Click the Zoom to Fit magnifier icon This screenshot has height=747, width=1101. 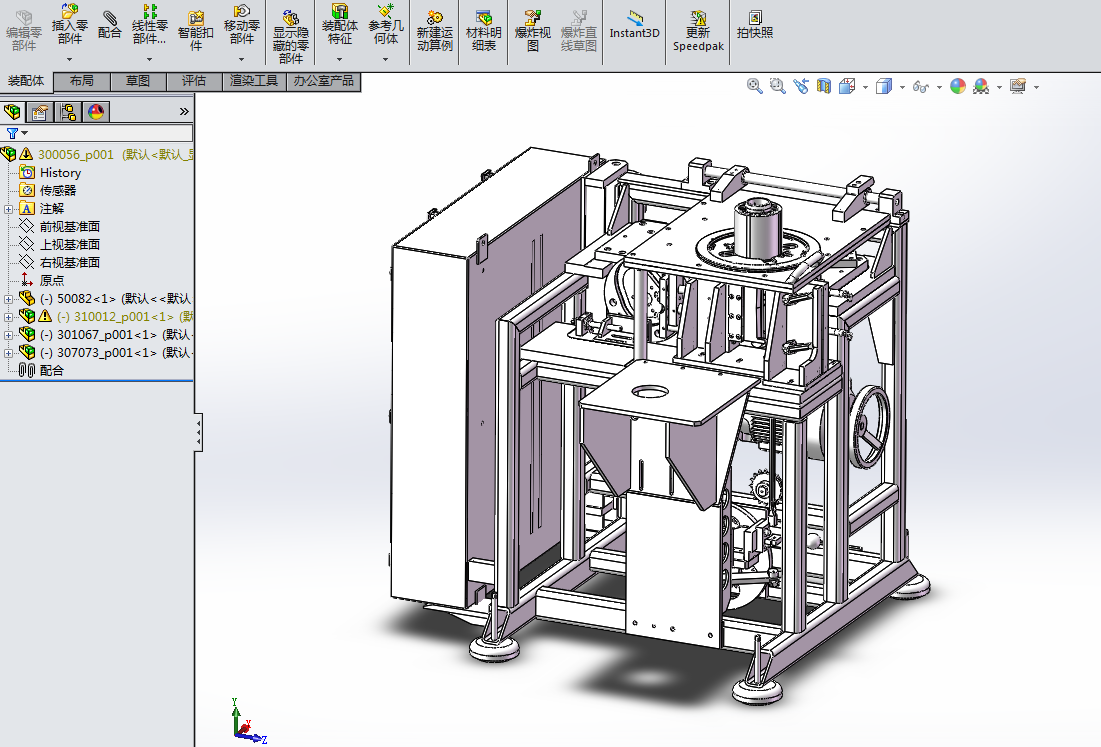[x=755, y=87]
